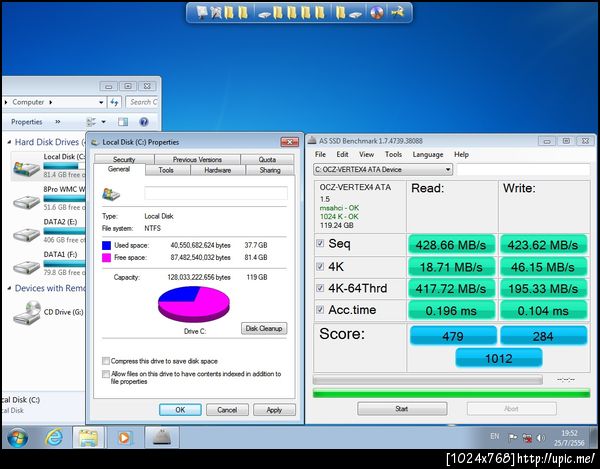Uncheck the Seq benchmark checkbox

(320, 243)
